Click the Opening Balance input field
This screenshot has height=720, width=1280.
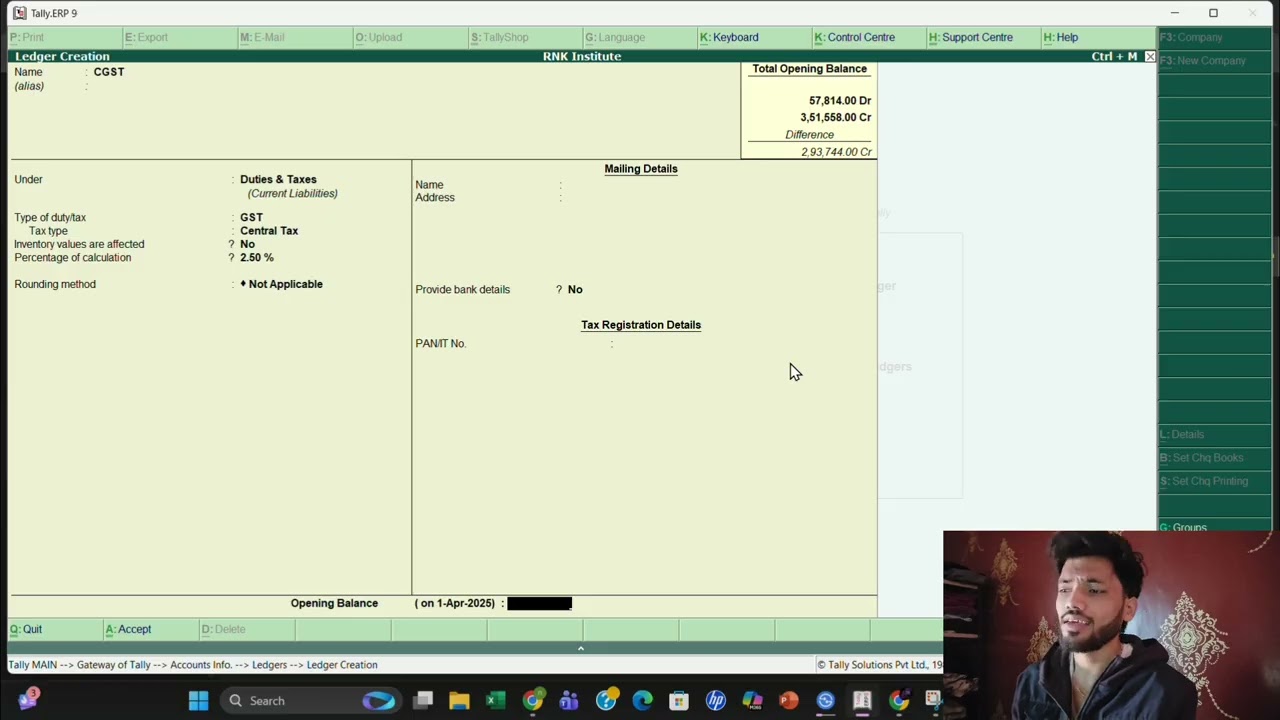click(x=539, y=603)
